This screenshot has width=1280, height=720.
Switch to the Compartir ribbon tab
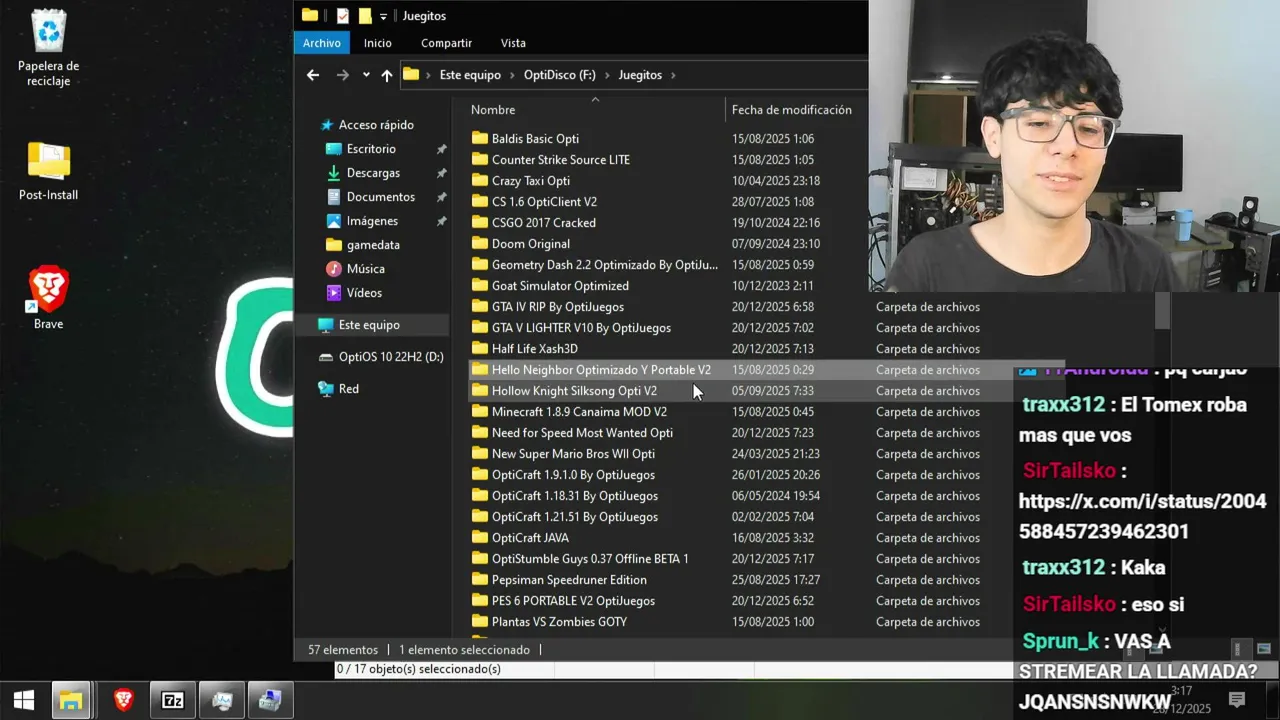click(x=446, y=43)
